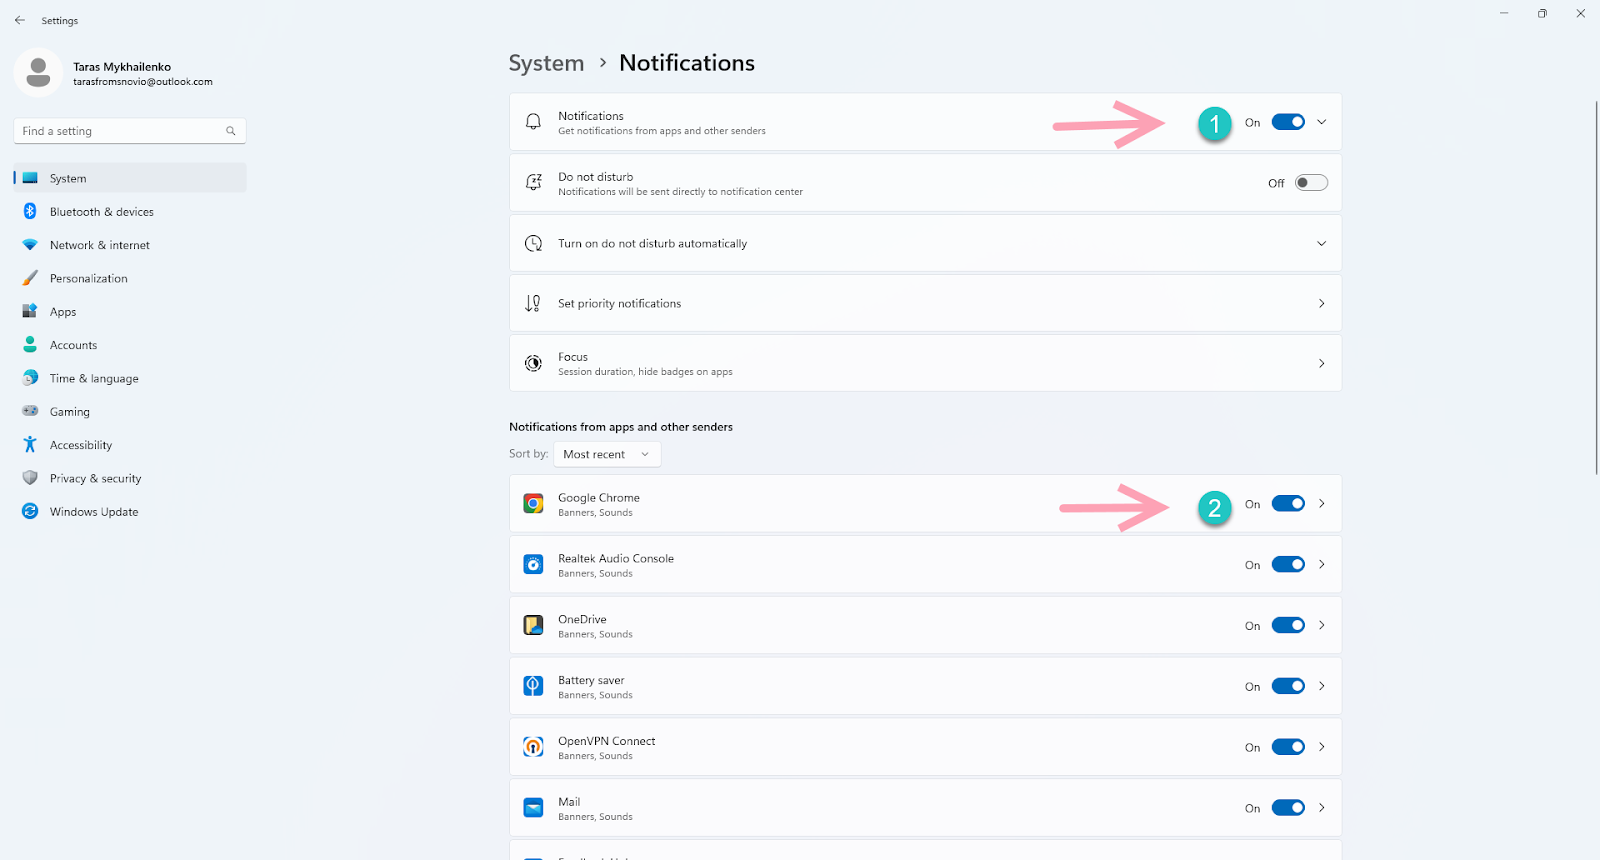Toggle Battery saver notifications
The image size is (1600, 860).
click(x=1288, y=686)
